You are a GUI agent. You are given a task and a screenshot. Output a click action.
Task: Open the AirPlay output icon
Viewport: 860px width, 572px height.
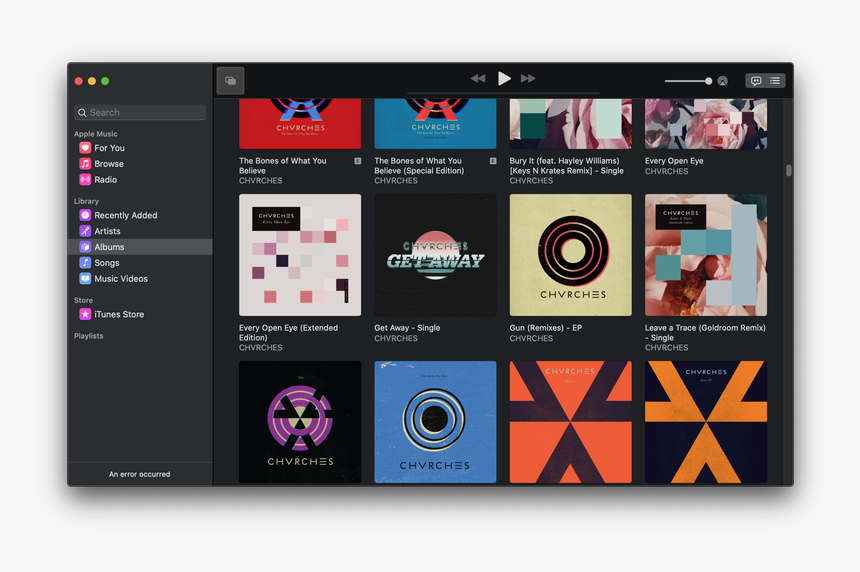(722, 81)
